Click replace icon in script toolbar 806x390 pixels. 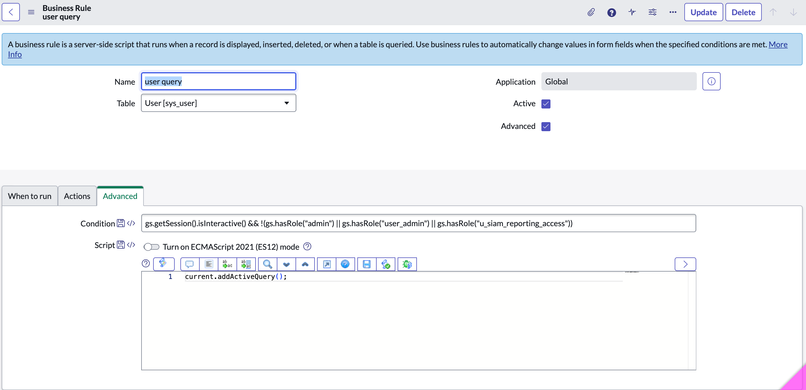pos(228,264)
